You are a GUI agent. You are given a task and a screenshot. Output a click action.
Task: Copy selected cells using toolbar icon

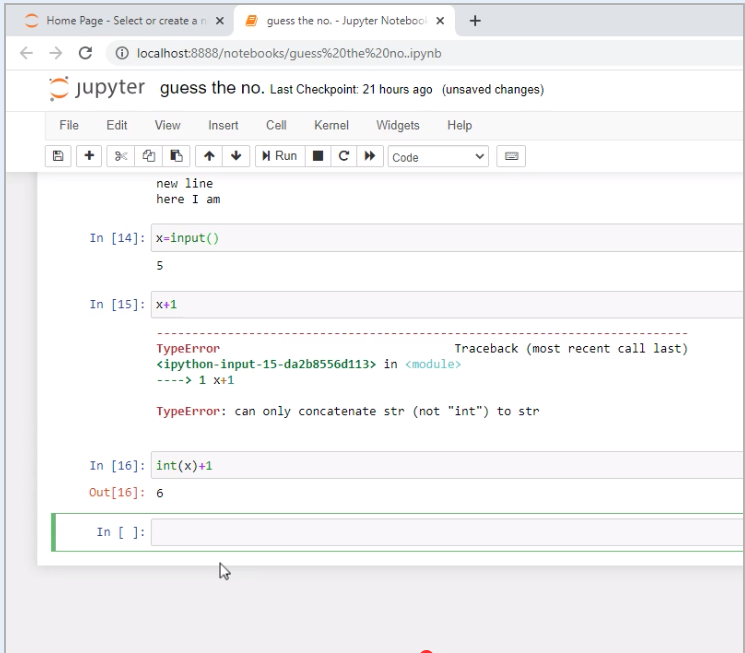click(x=149, y=156)
